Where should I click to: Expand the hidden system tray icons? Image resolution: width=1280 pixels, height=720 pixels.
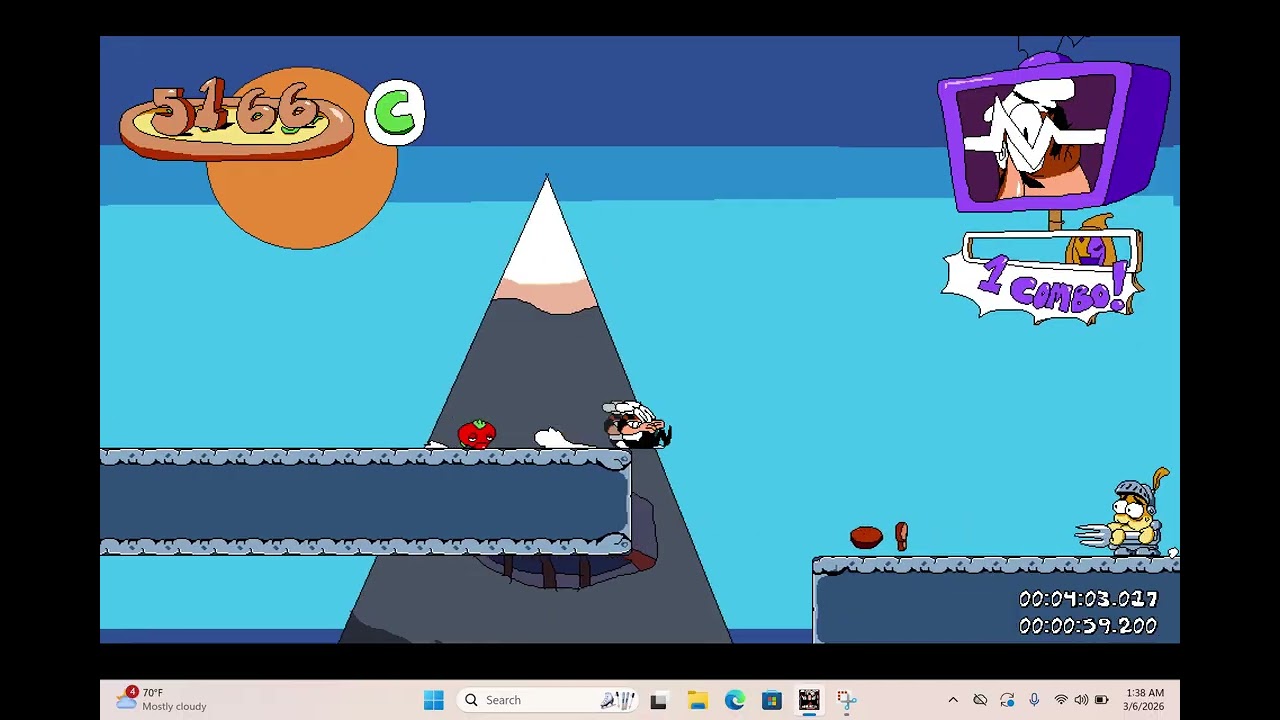953,700
